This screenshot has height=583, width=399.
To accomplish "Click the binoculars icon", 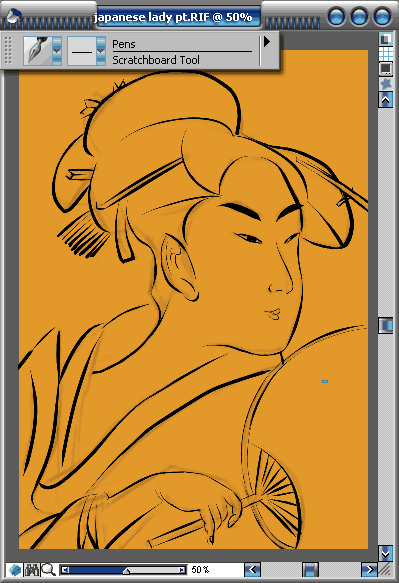I will click(32, 569).
